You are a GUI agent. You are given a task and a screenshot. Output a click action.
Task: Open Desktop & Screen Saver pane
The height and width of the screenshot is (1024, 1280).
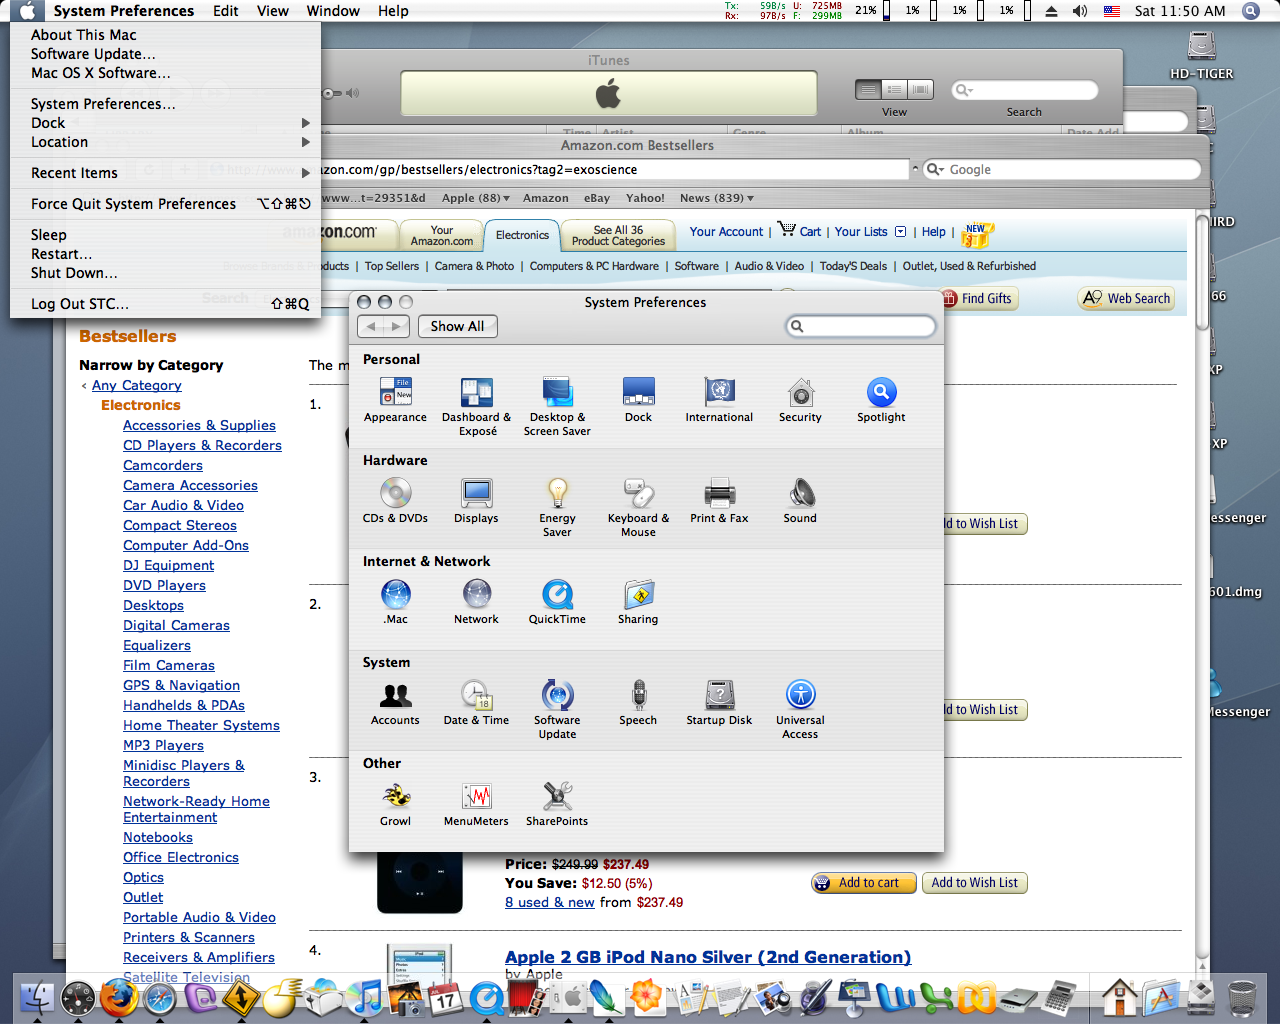[x=557, y=406]
